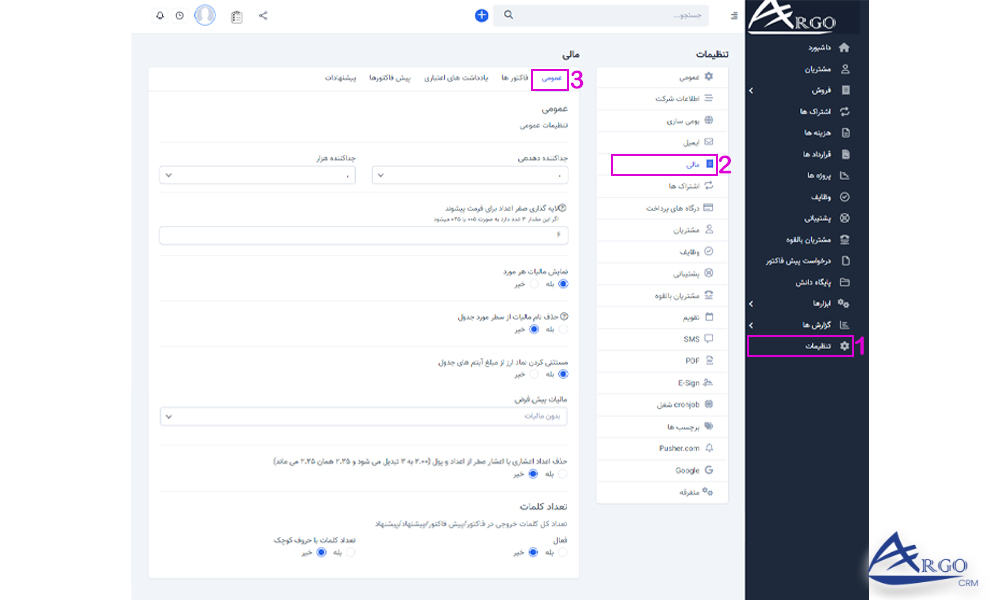Choose خیر for حذف نام مالیات از جدول
The width and height of the screenshot is (1000, 600).
click(x=534, y=330)
